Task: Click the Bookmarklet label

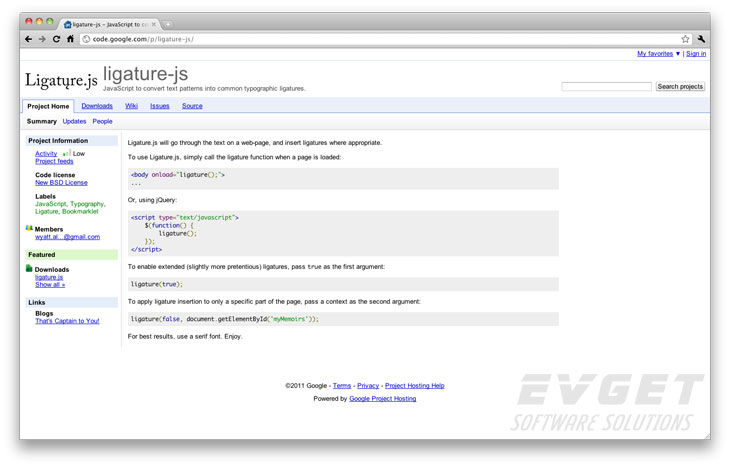Action: pos(80,211)
